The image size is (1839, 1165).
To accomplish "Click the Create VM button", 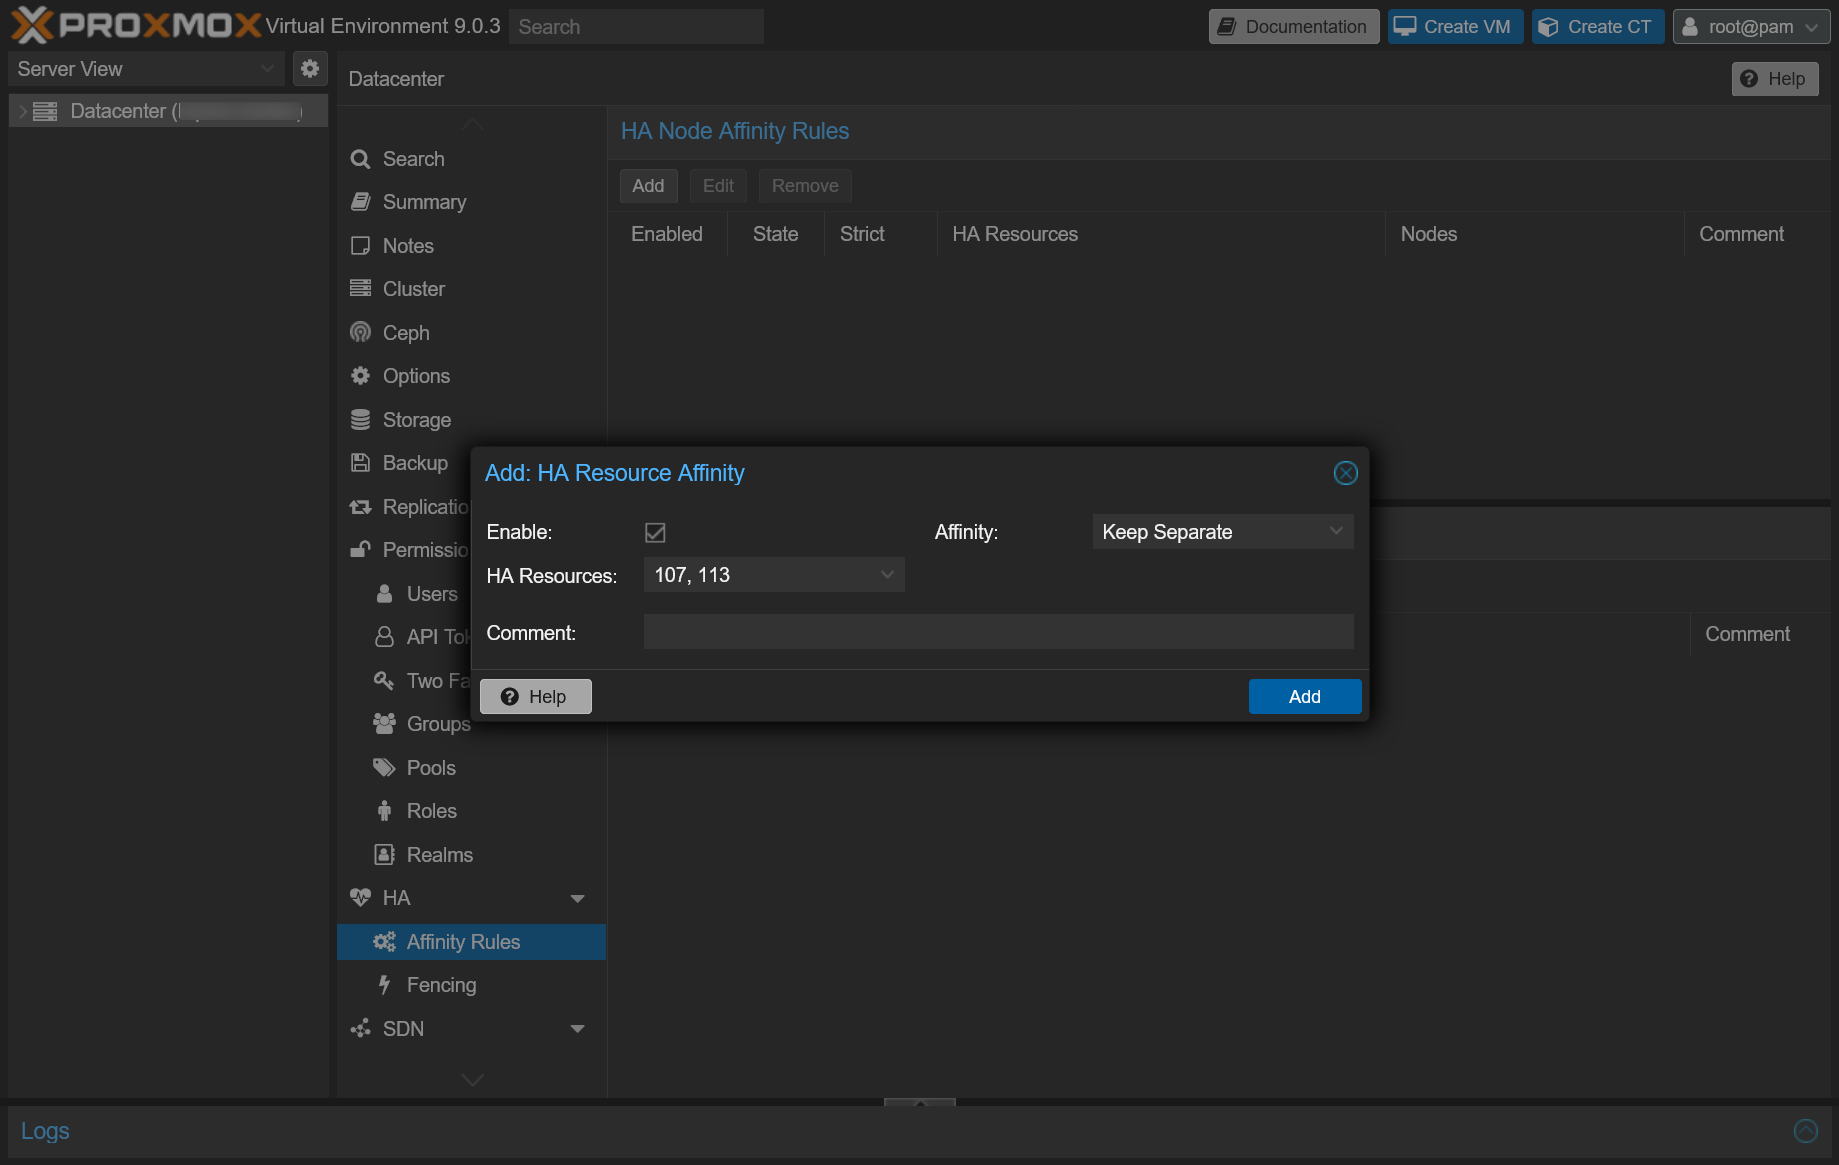I will click(1455, 27).
